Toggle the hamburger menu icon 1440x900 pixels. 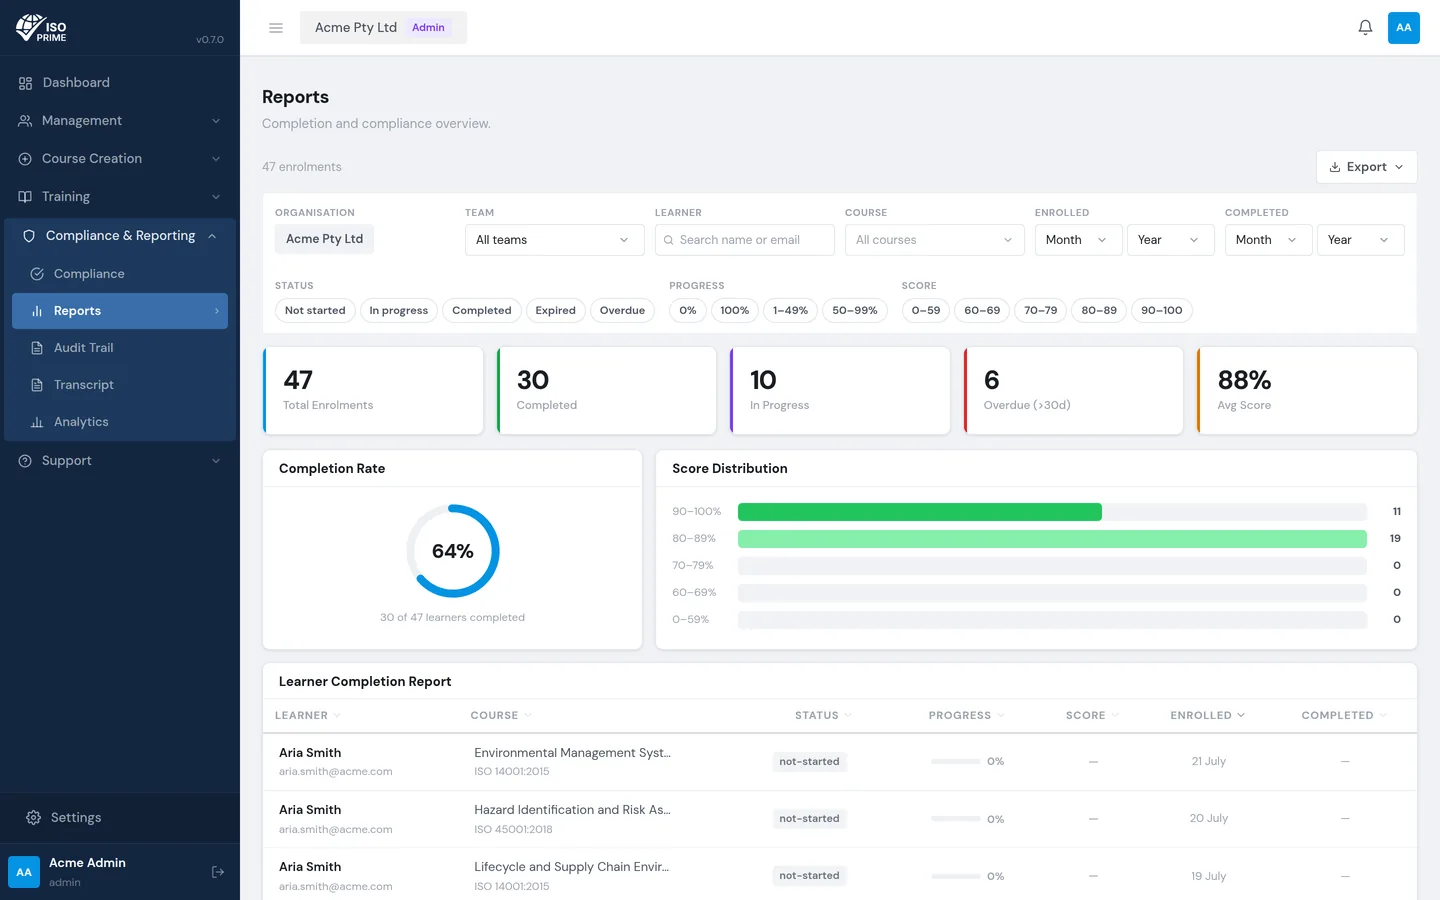(x=276, y=28)
